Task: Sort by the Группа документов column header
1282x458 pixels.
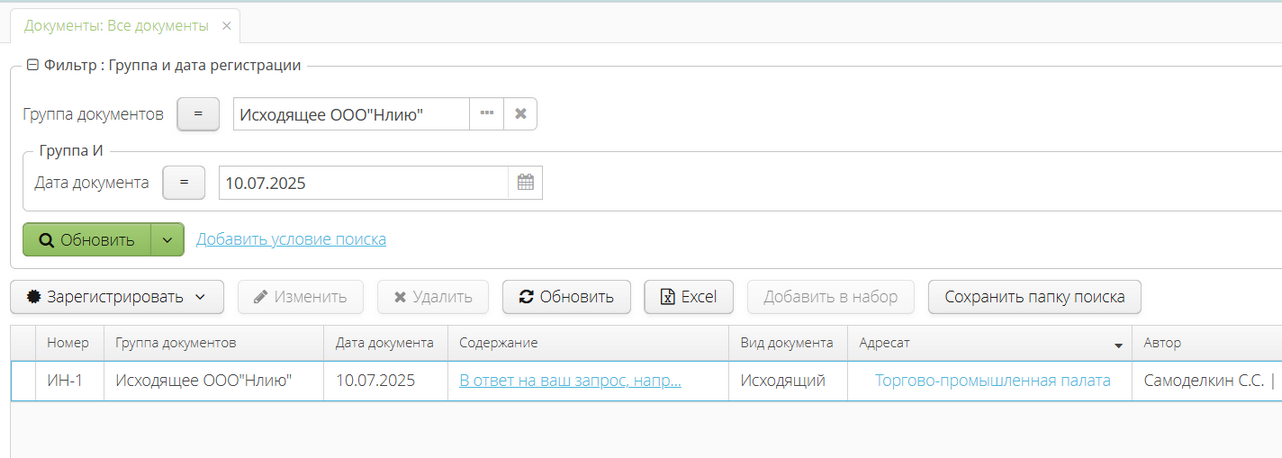Action: pyautogui.click(x=214, y=343)
